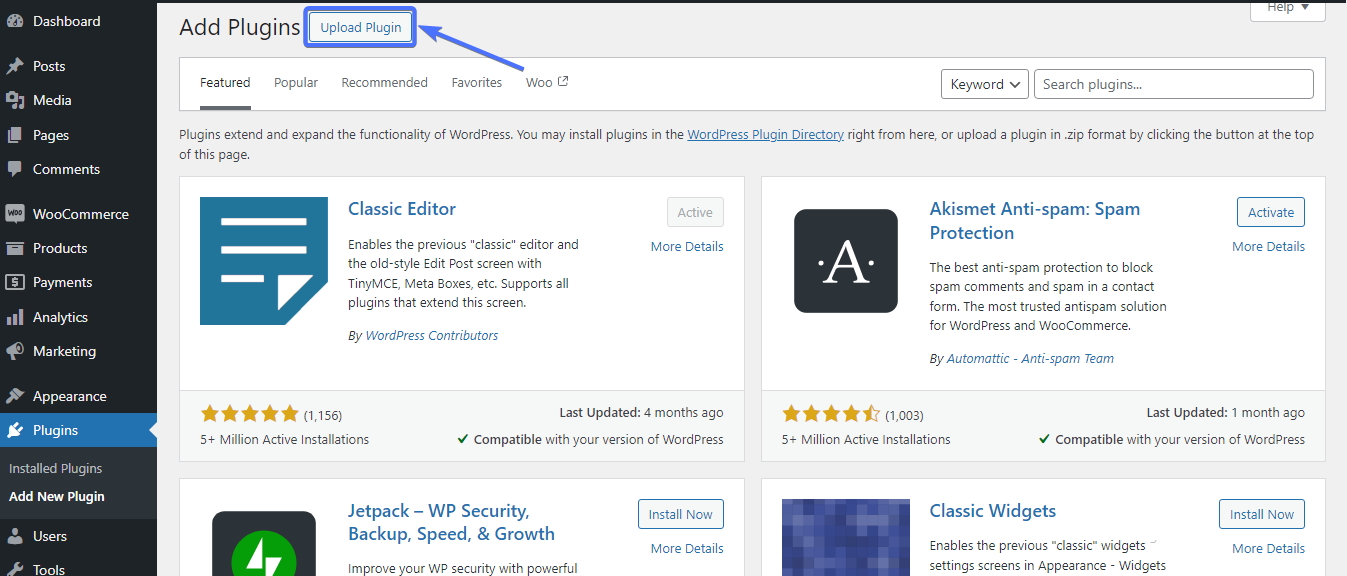This screenshot has width=1347, height=576.
Task: Click the Comments speech bubble icon
Action: pyautogui.click(x=15, y=169)
